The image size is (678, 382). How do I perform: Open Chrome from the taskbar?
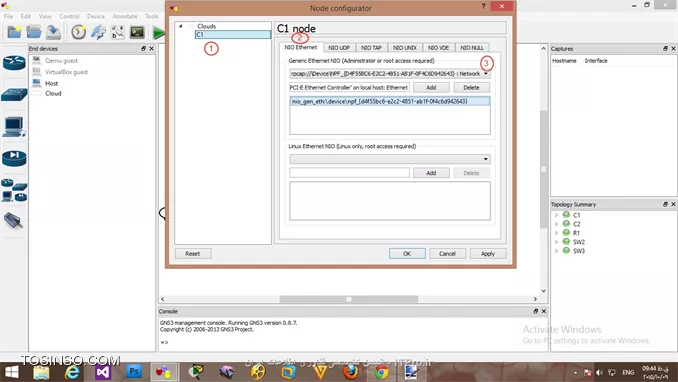381,372
